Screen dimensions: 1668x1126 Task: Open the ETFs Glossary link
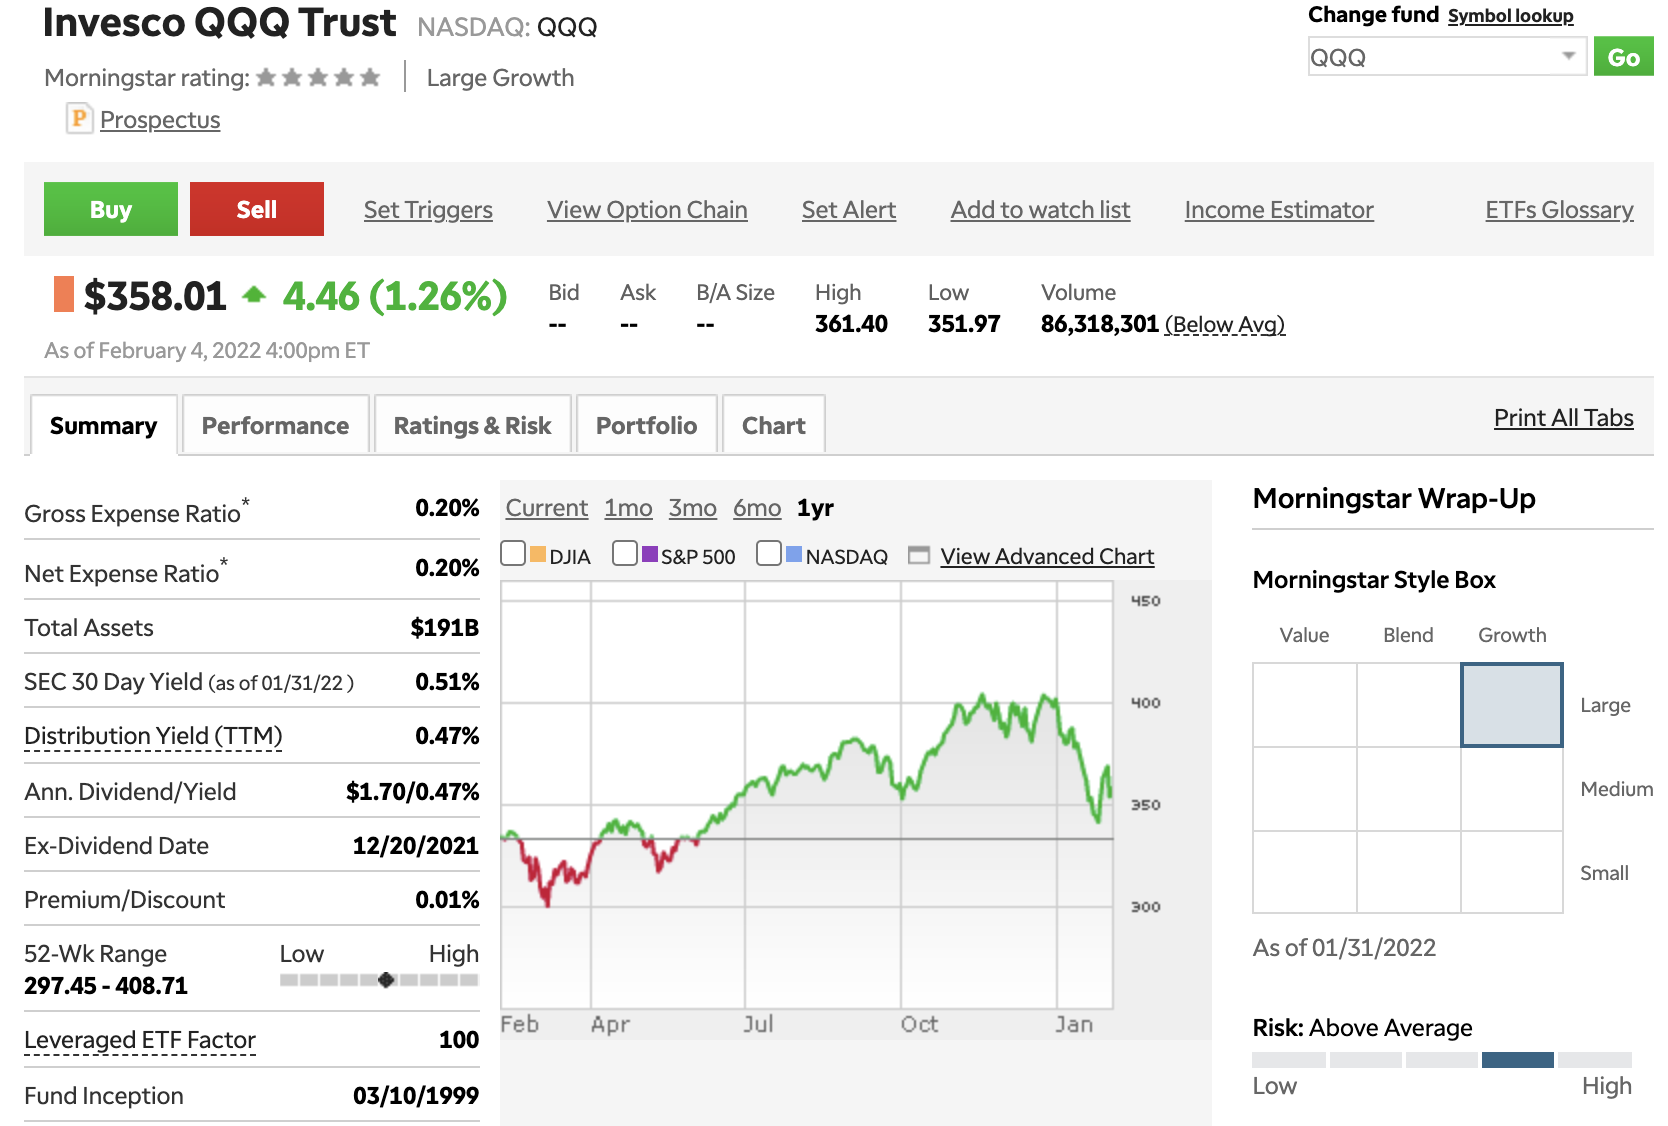1559,210
